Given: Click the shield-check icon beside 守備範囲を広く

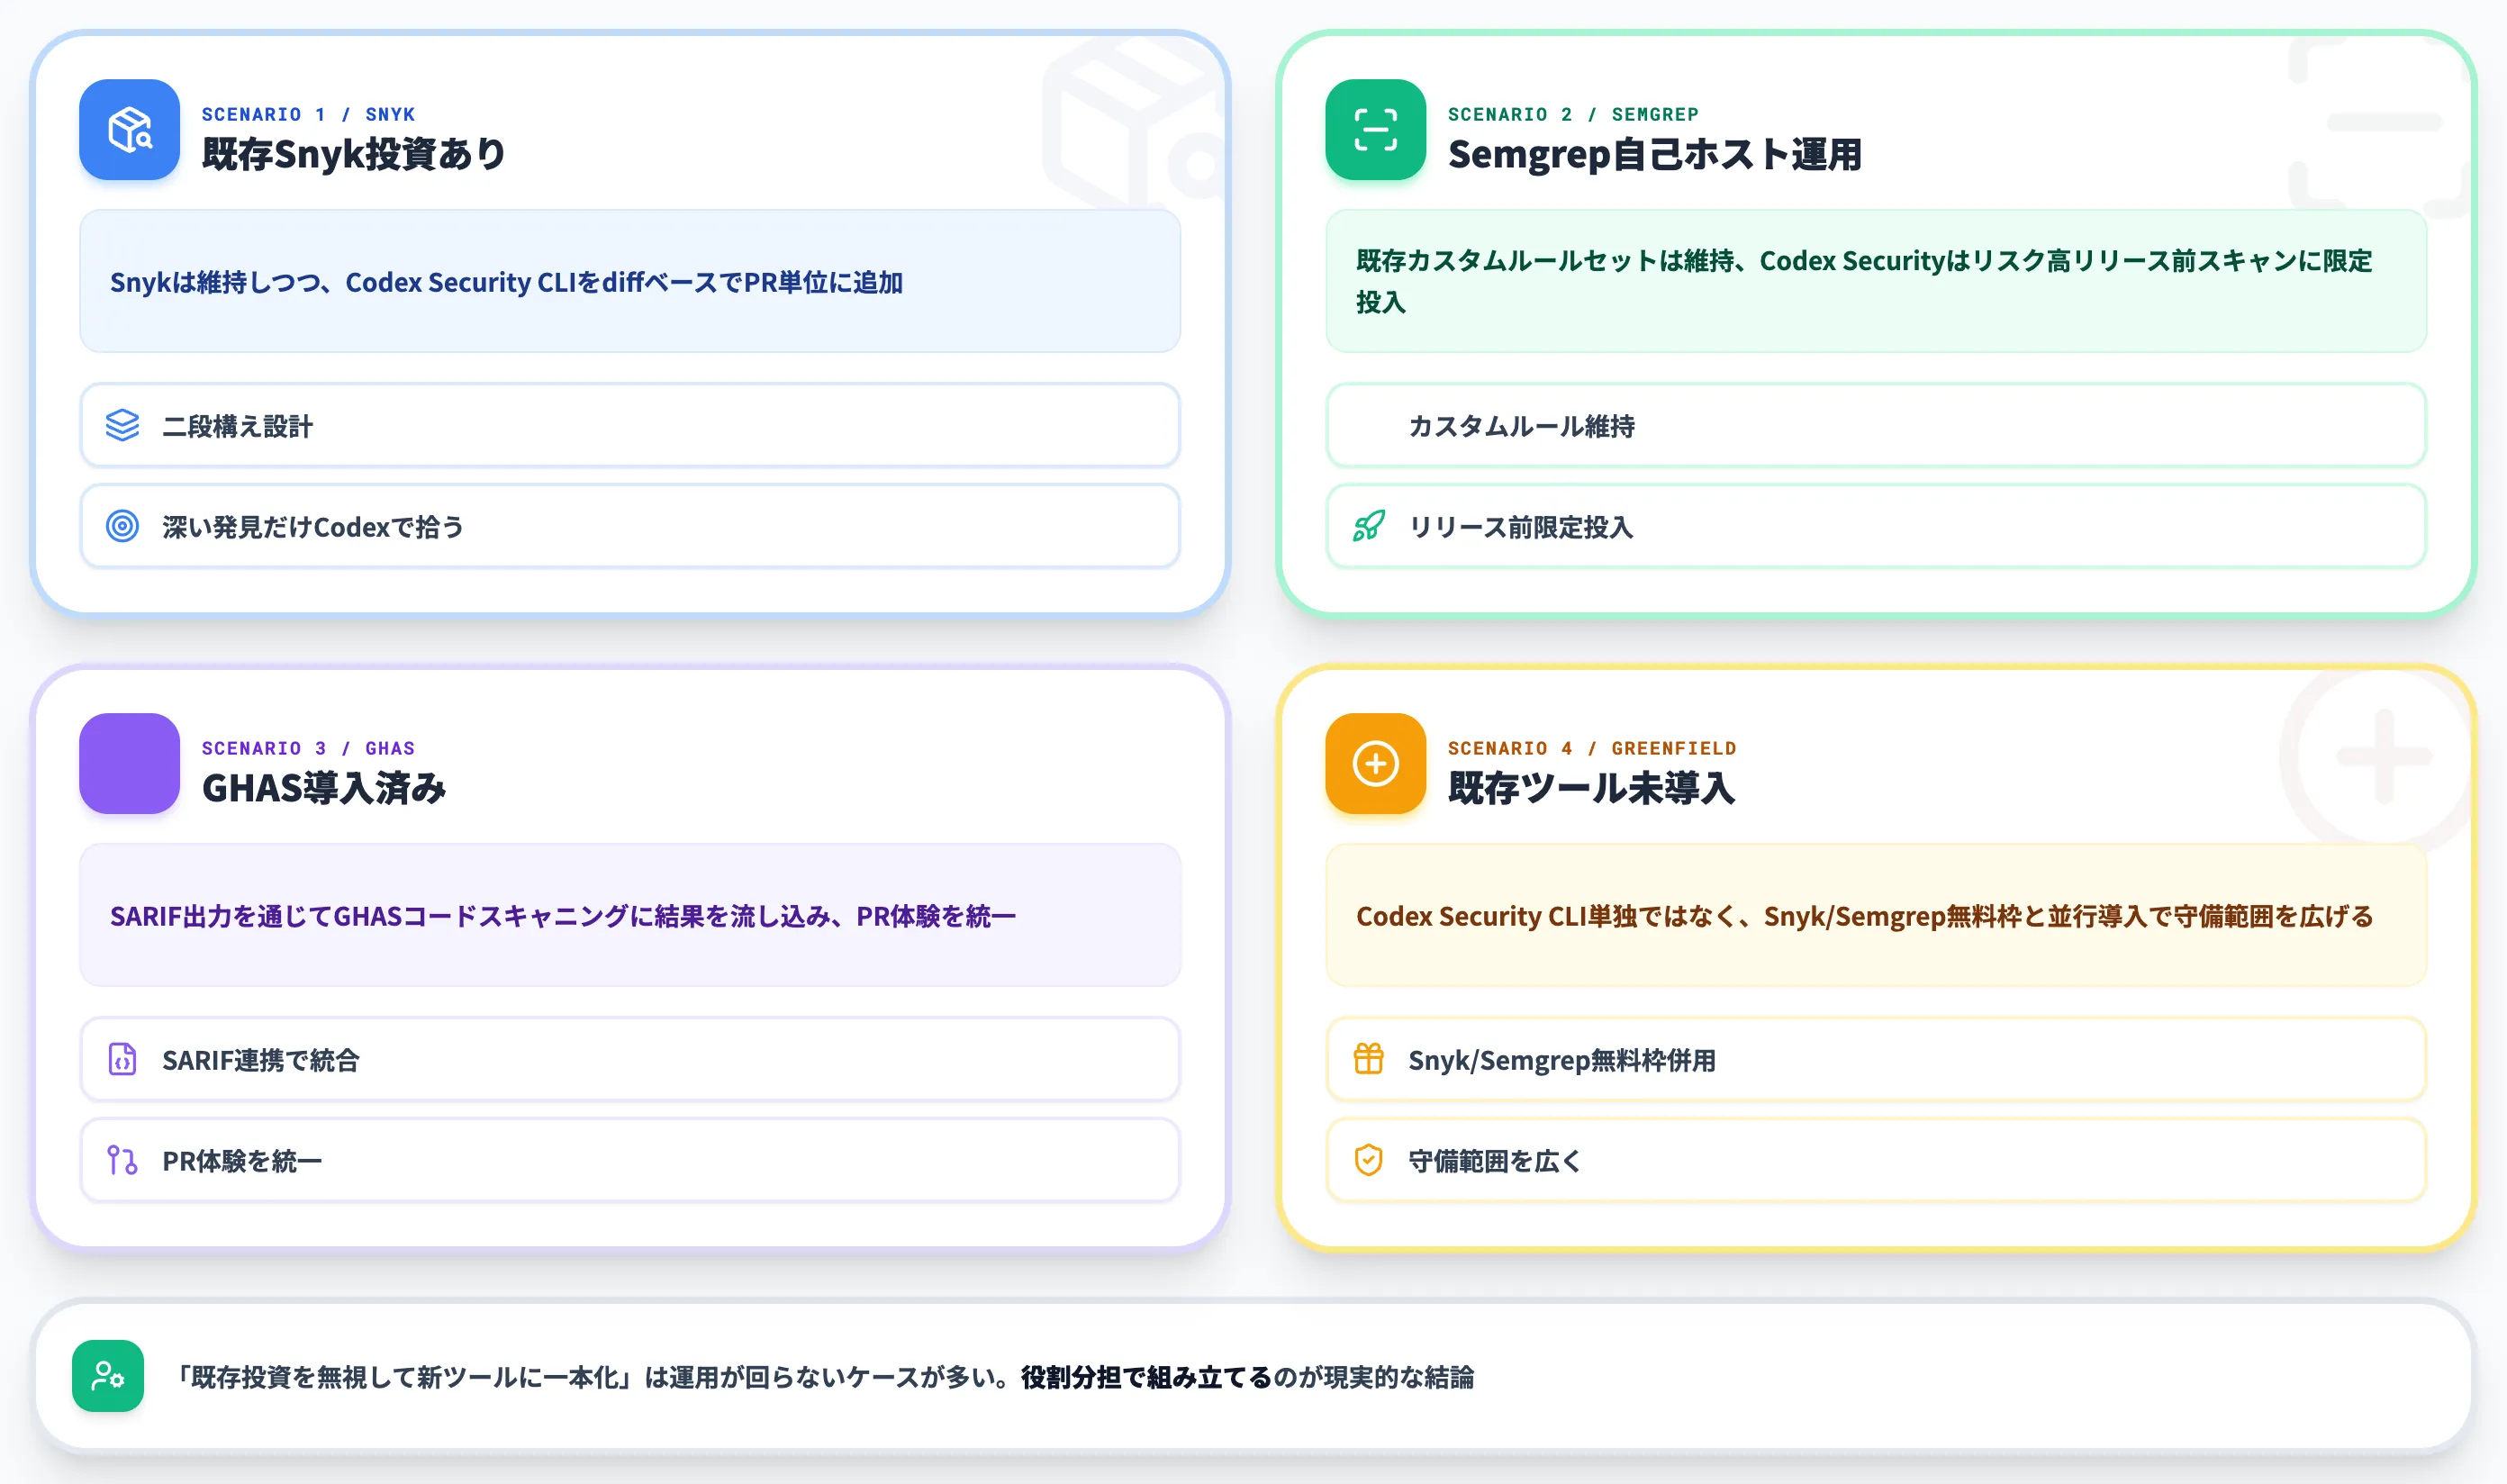Looking at the screenshot, I should pyautogui.click(x=1369, y=1160).
